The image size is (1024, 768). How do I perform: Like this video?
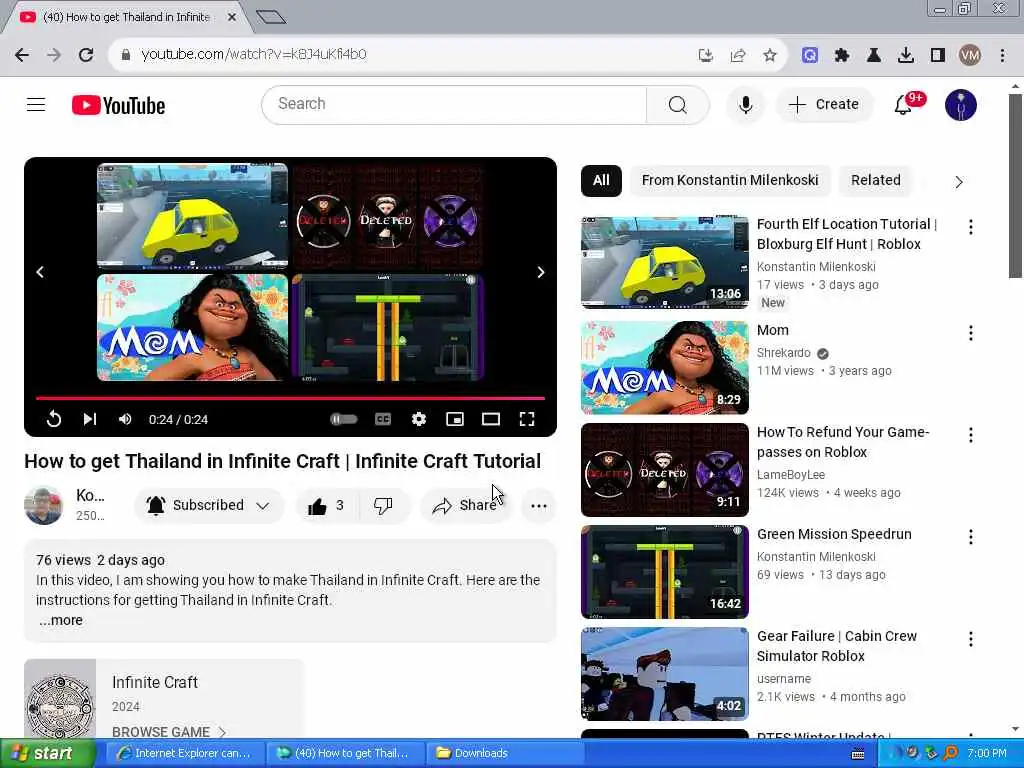point(326,505)
